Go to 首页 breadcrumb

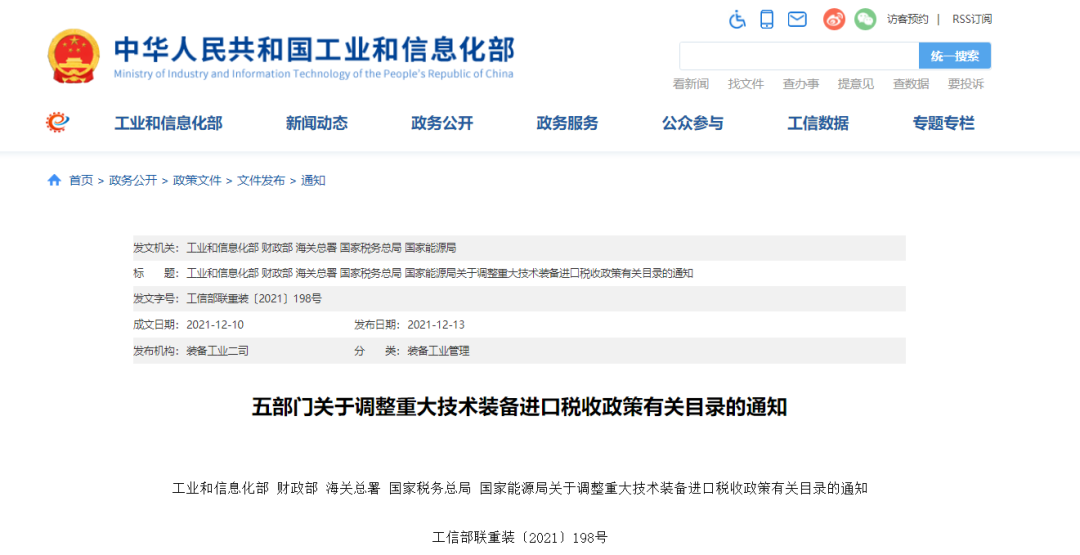81,180
